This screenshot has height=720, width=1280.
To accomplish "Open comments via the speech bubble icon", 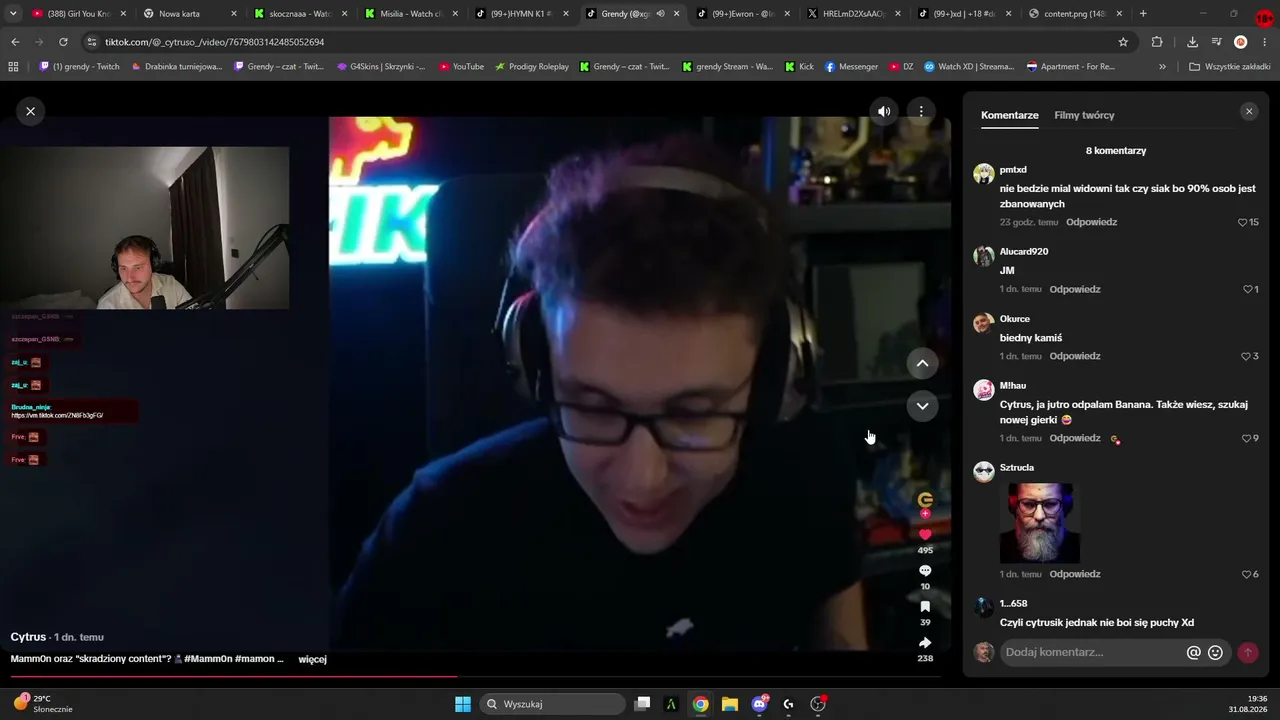I will tap(925, 571).
